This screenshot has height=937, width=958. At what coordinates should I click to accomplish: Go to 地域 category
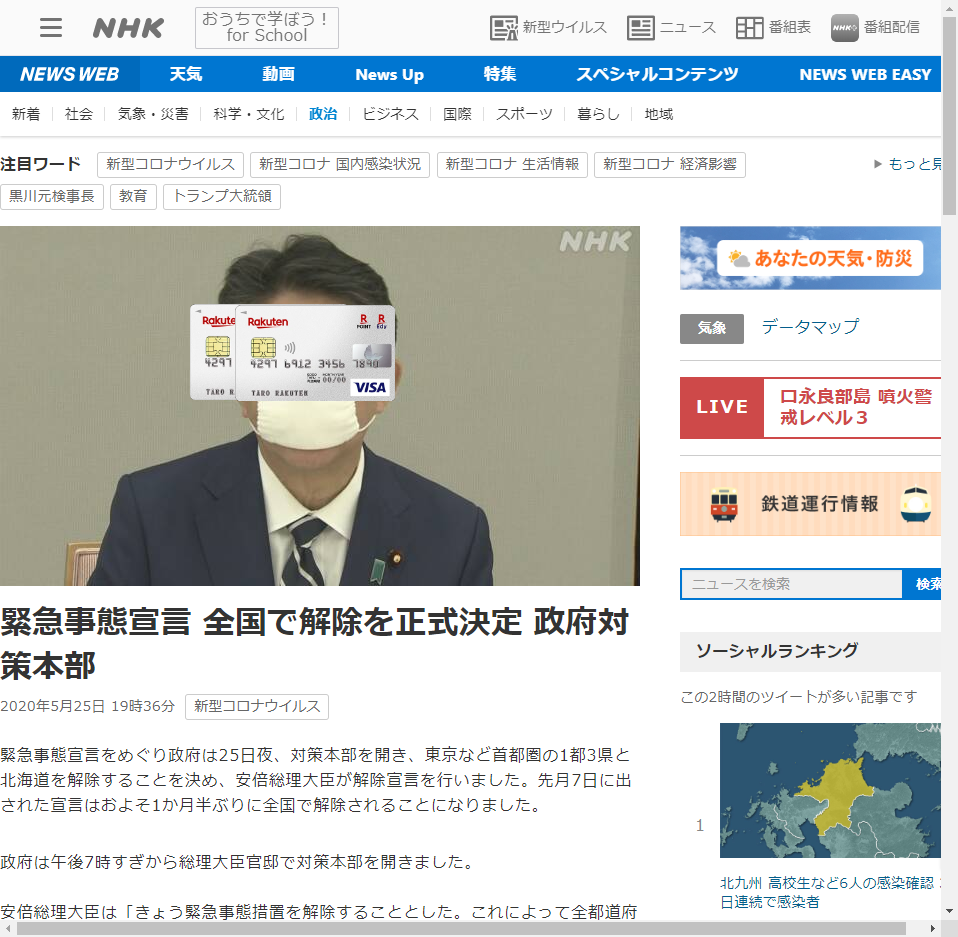659,114
